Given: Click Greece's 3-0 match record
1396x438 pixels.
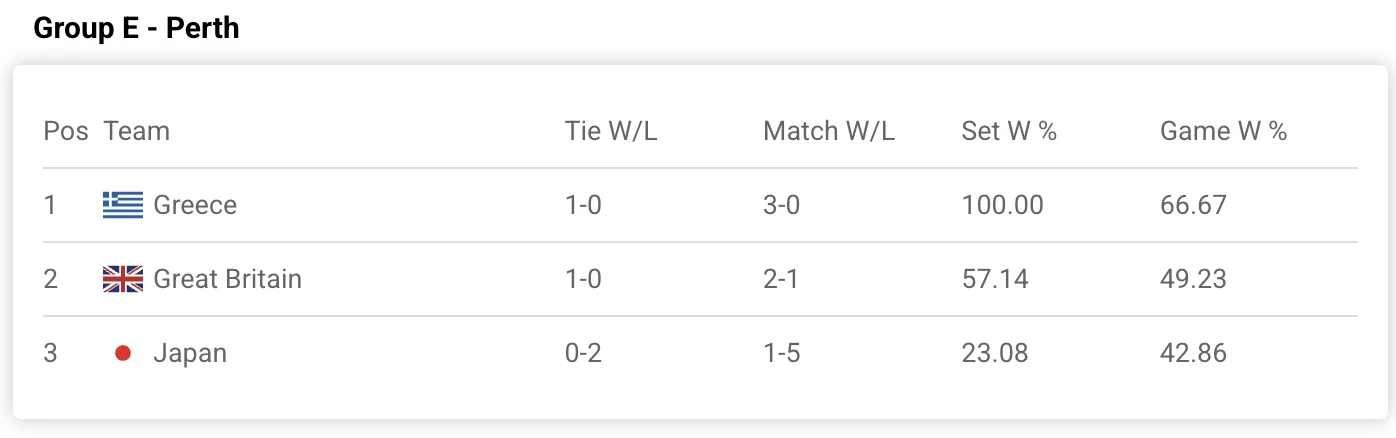Looking at the screenshot, I should pos(781,205).
